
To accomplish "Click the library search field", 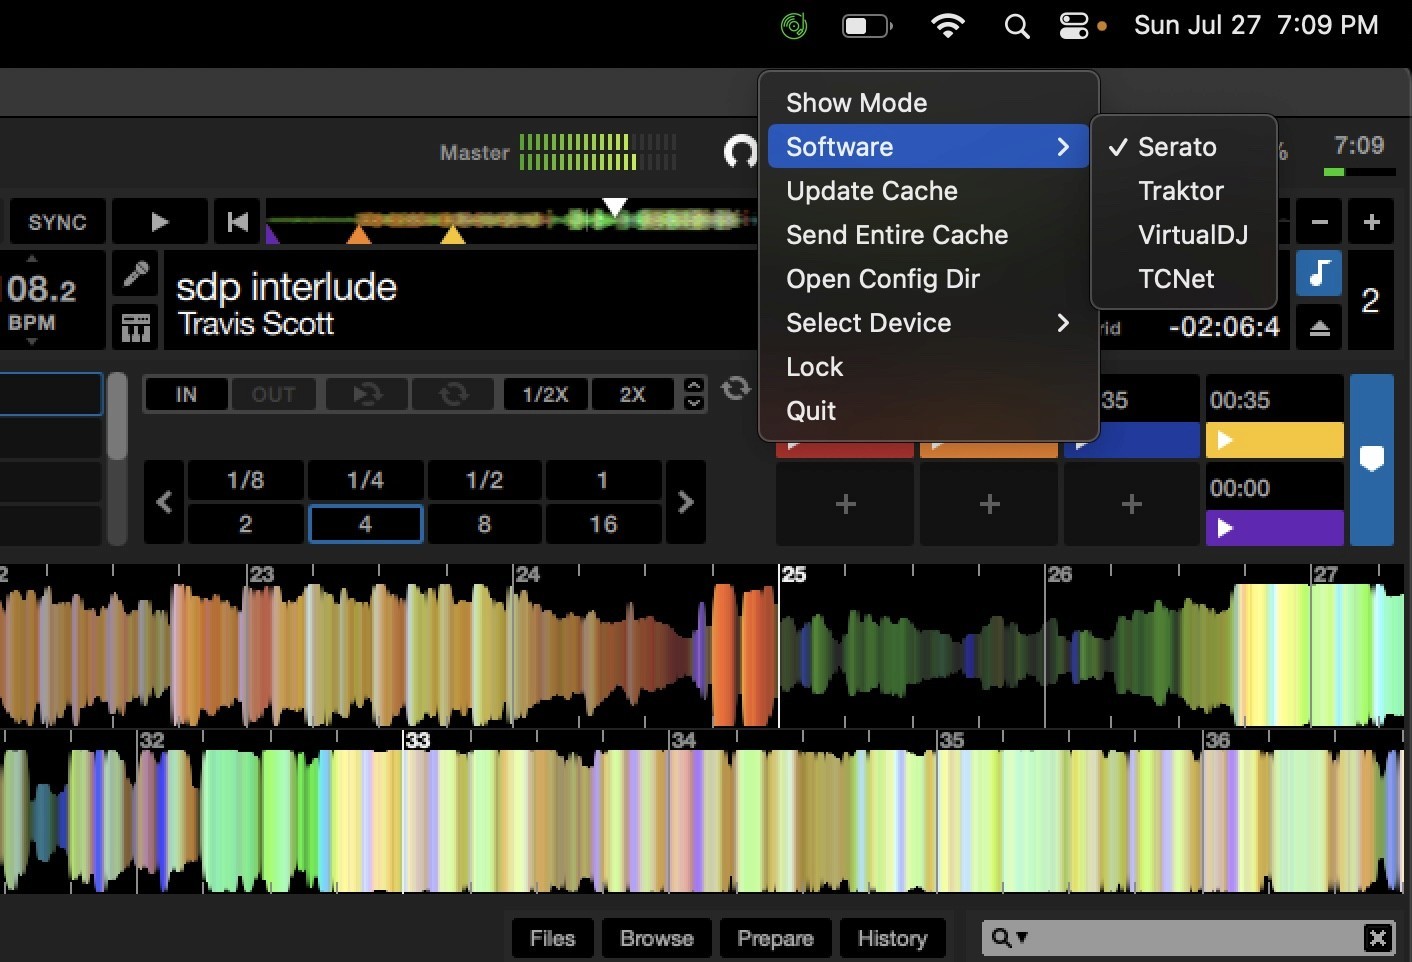I will click(x=1188, y=938).
